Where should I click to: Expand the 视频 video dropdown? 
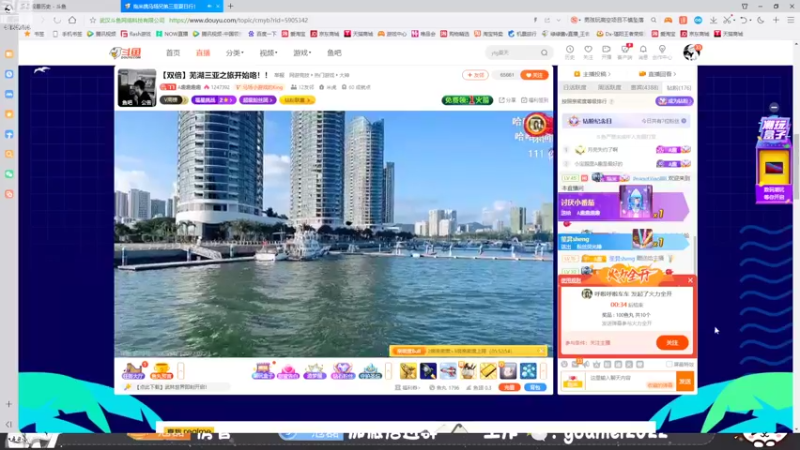268,53
